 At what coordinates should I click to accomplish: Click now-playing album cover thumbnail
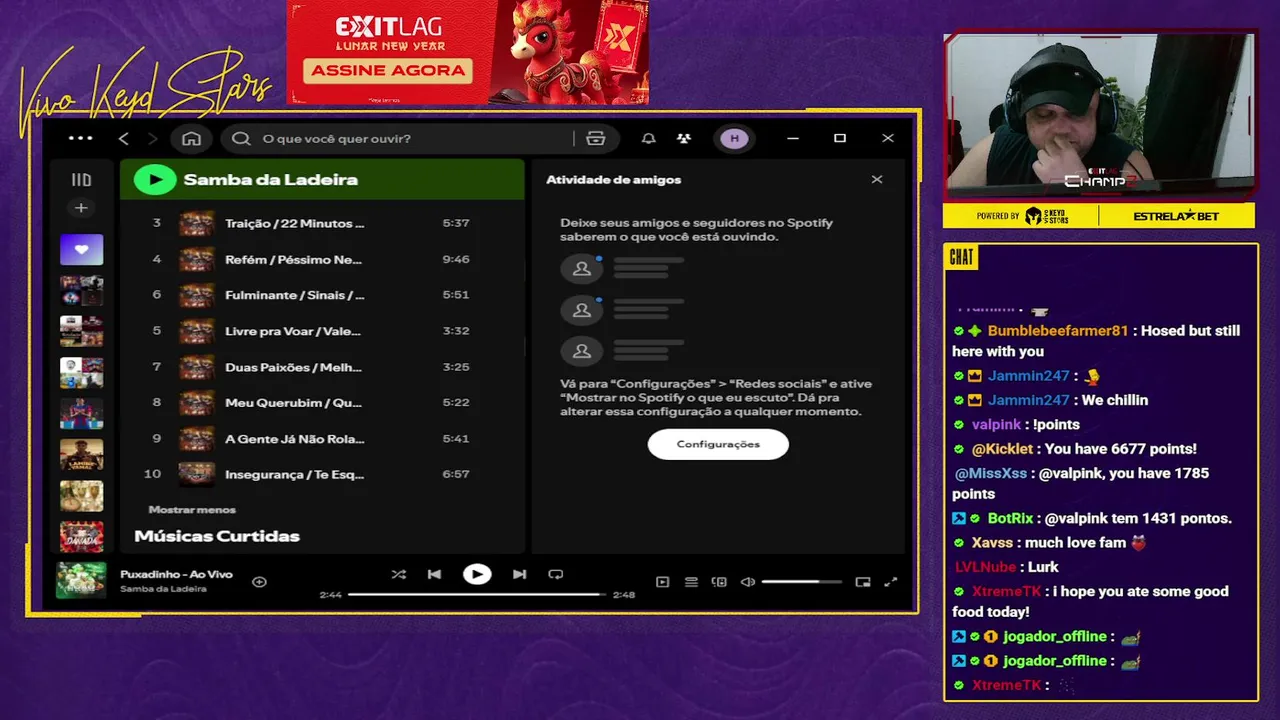[81, 580]
